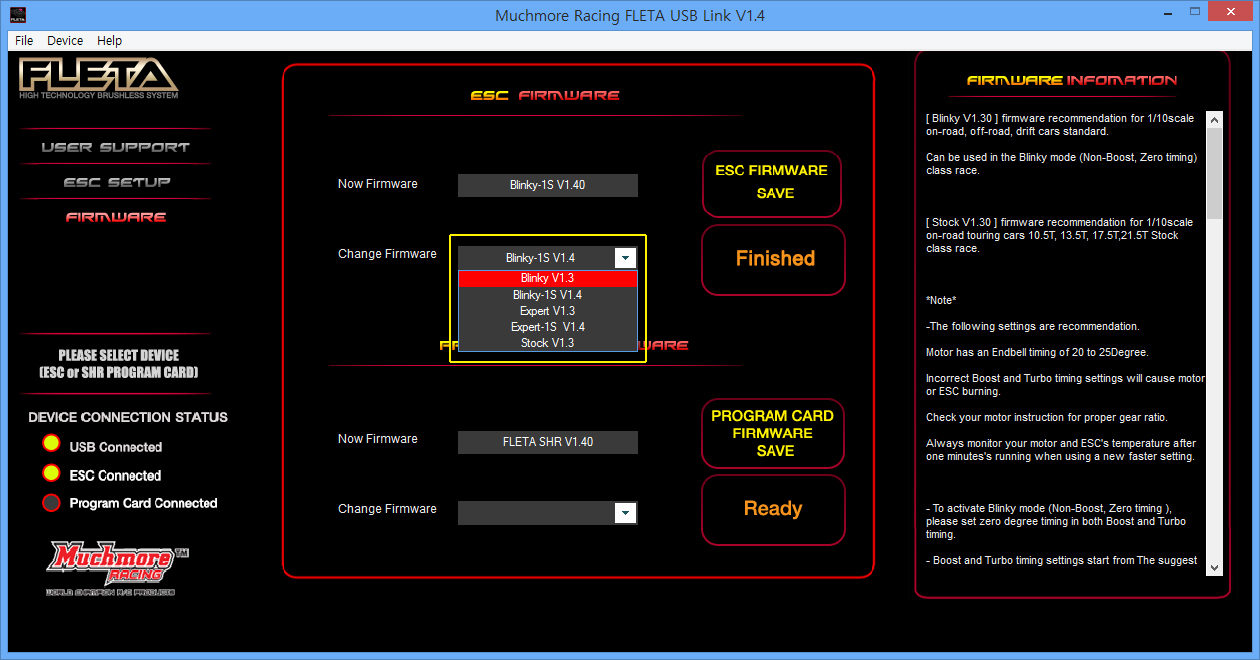The image size is (1260, 660).
Task: Click firmware information scrollbar thumb
Action: (1214, 174)
